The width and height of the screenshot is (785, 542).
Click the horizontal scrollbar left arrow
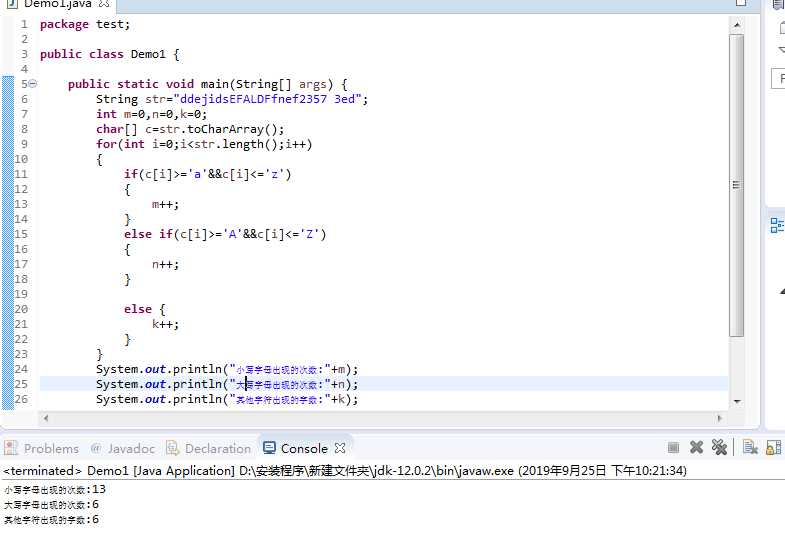[x=46, y=418]
